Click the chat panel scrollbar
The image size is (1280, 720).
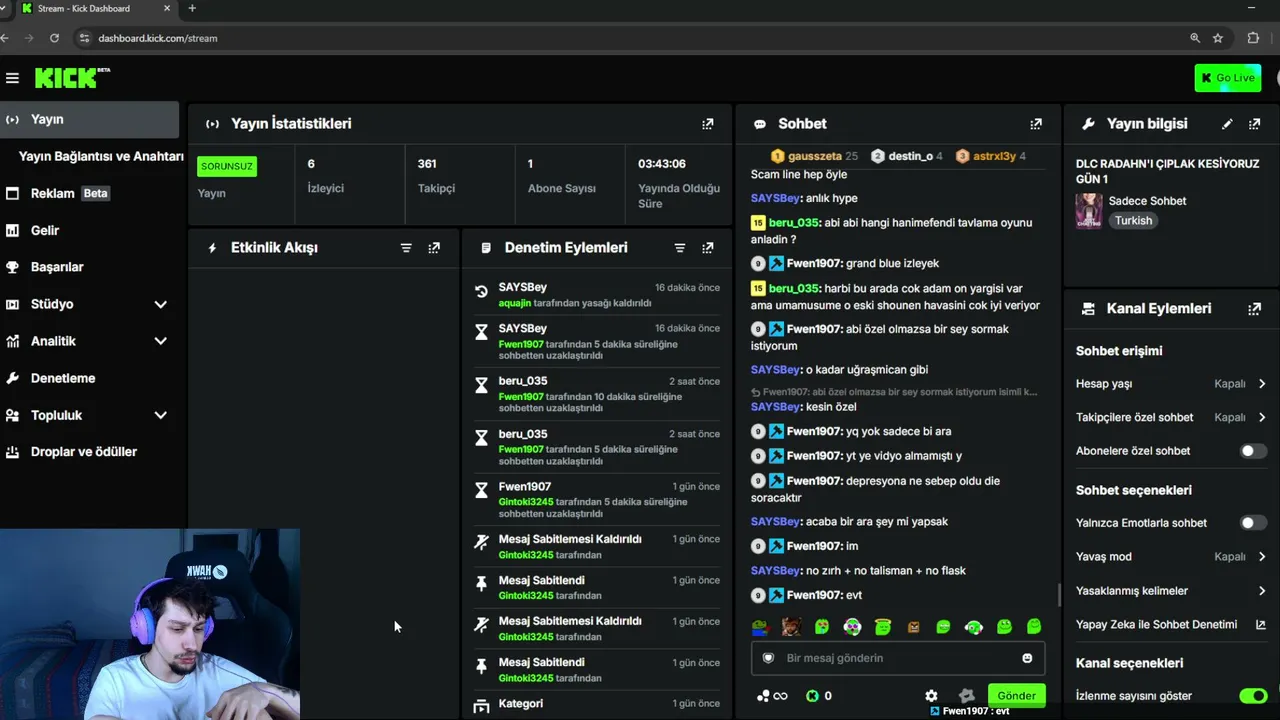(x=1060, y=594)
